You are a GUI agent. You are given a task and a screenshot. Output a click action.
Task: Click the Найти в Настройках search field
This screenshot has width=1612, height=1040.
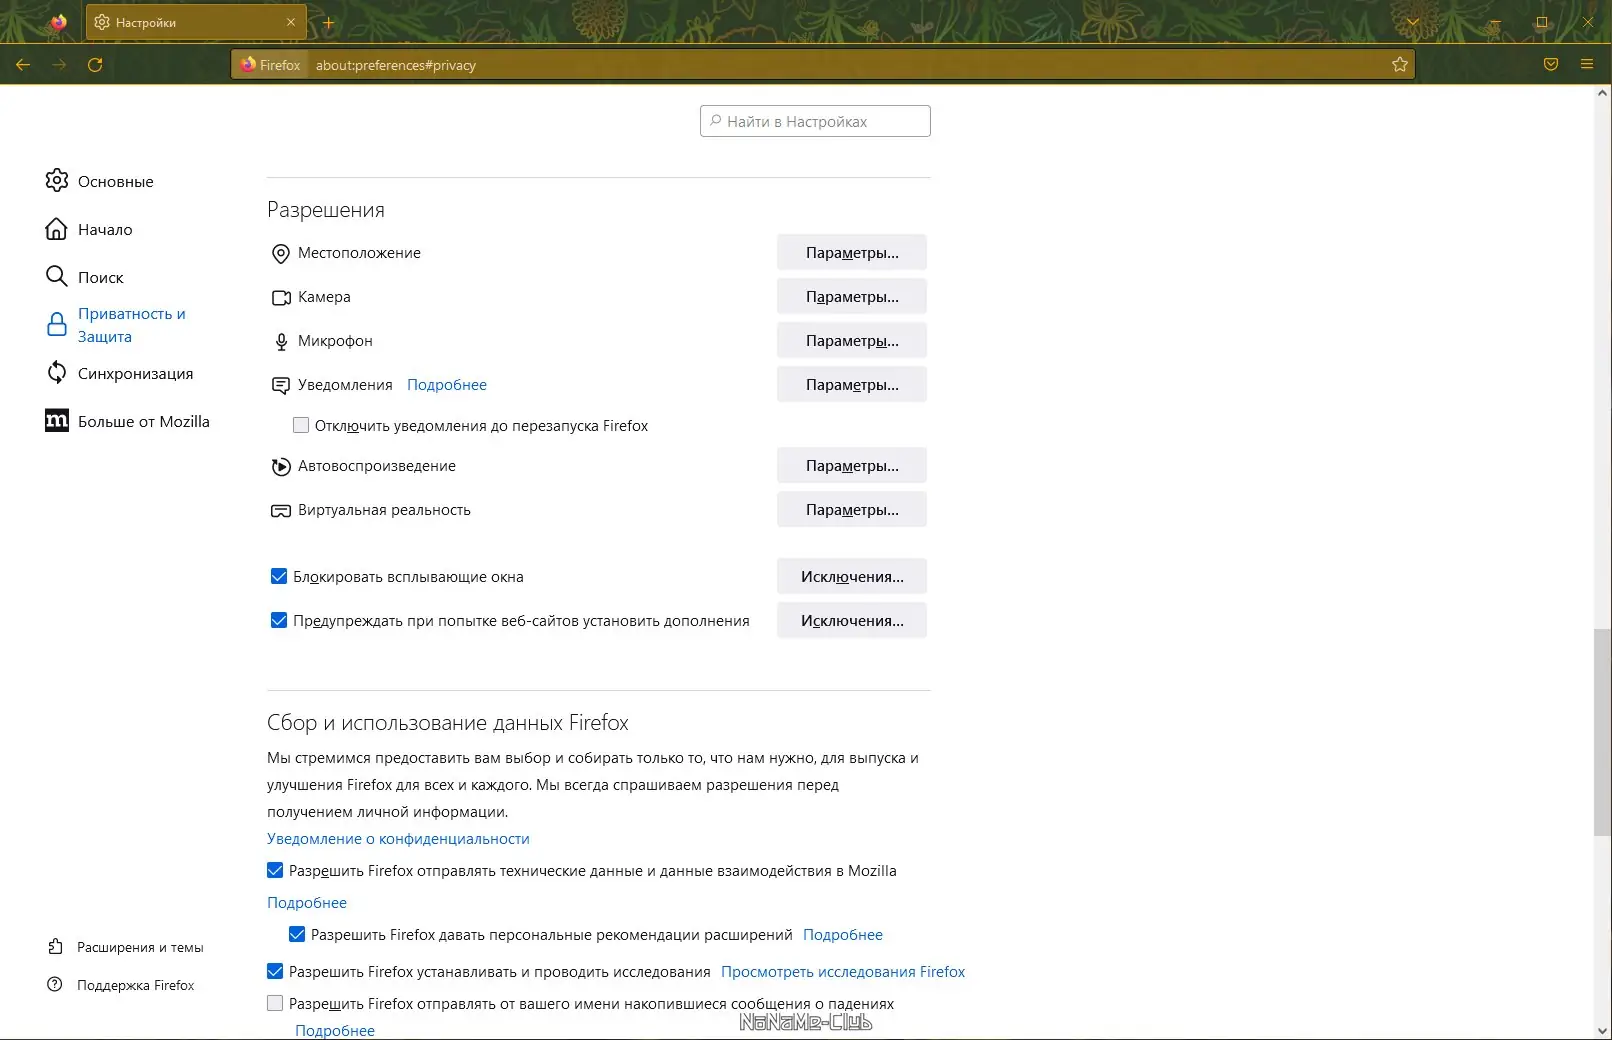[815, 120]
